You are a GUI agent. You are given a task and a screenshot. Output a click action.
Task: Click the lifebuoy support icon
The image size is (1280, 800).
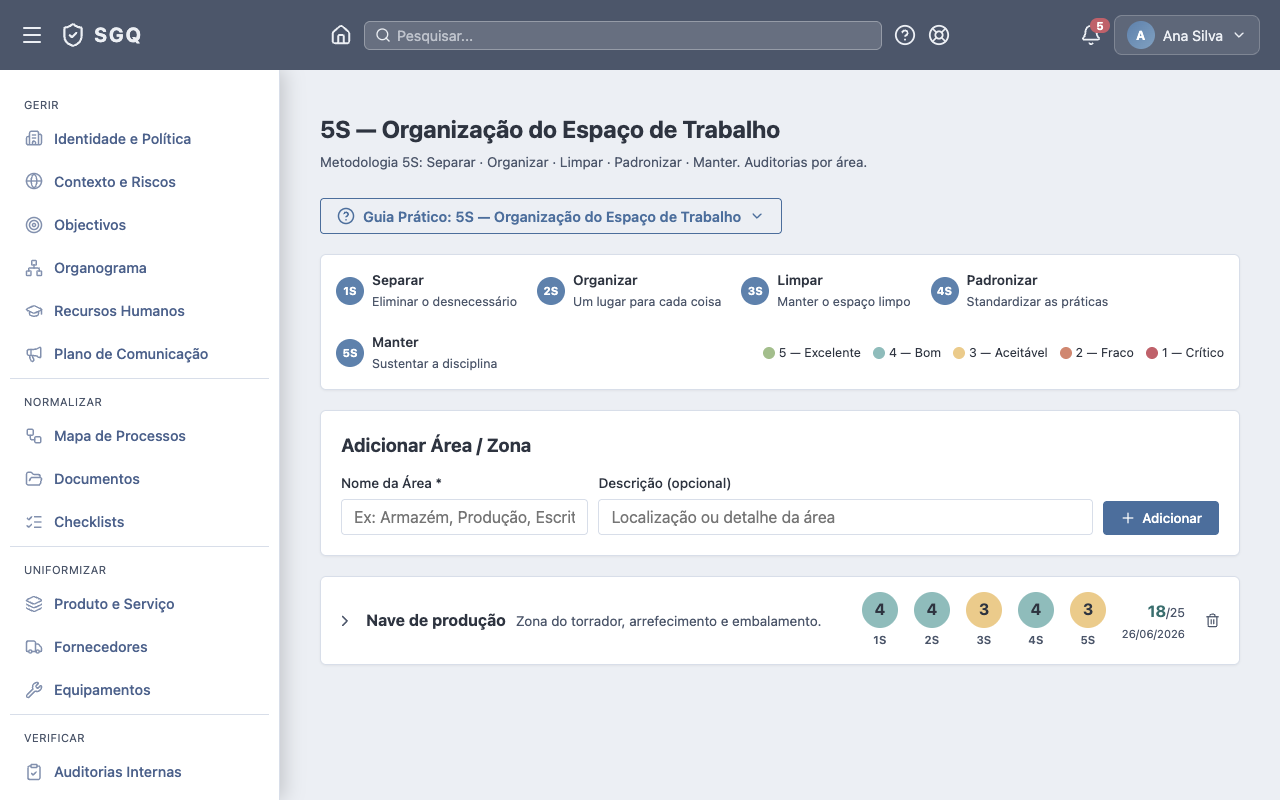click(938, 35)
